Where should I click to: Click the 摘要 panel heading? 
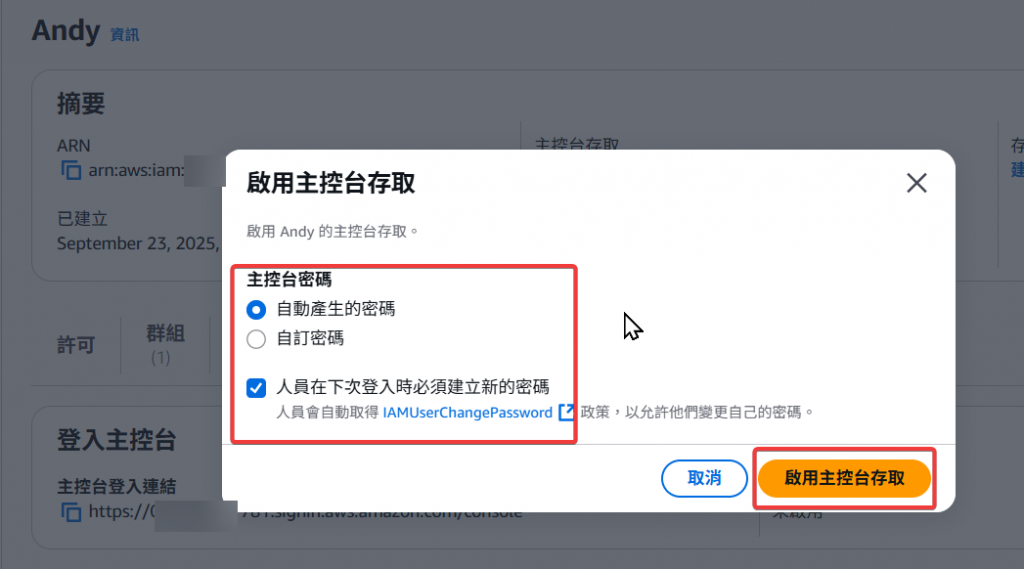click(81, 104)
